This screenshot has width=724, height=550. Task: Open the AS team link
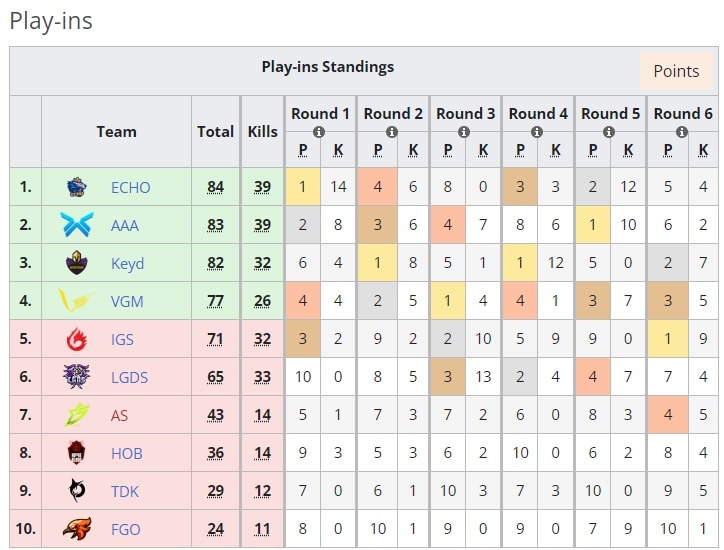tap(119, 415)
